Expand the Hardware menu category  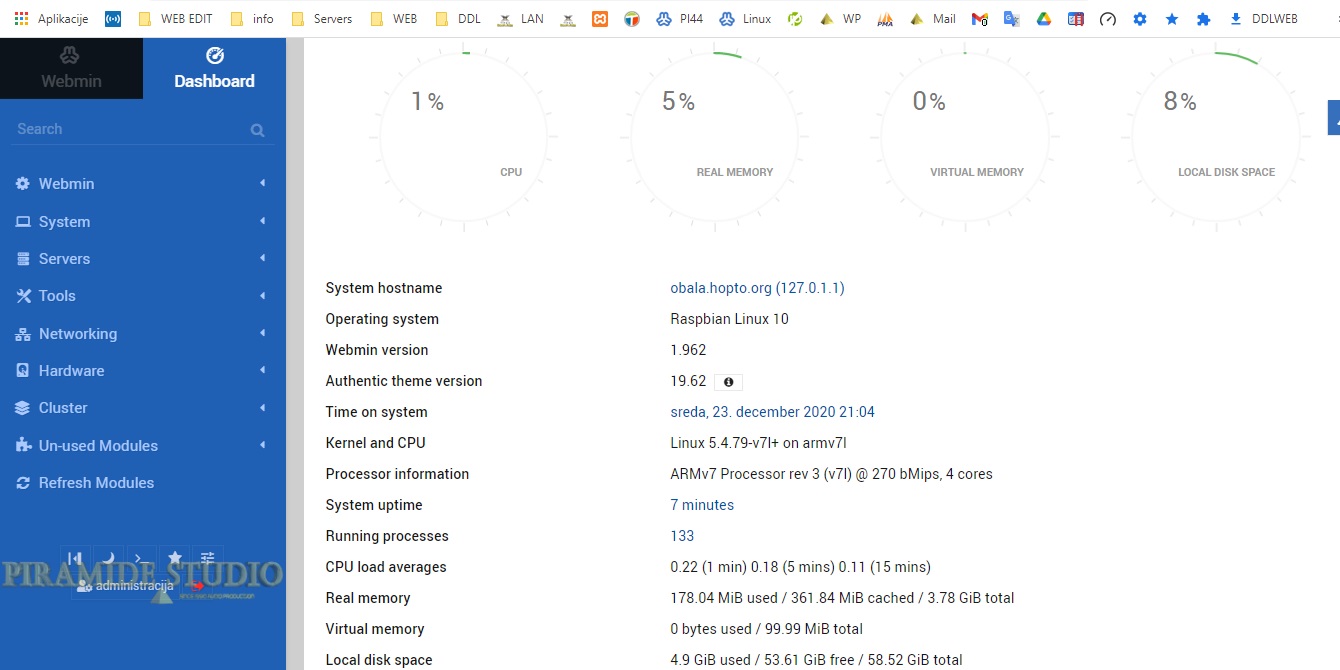pos(143,371)
